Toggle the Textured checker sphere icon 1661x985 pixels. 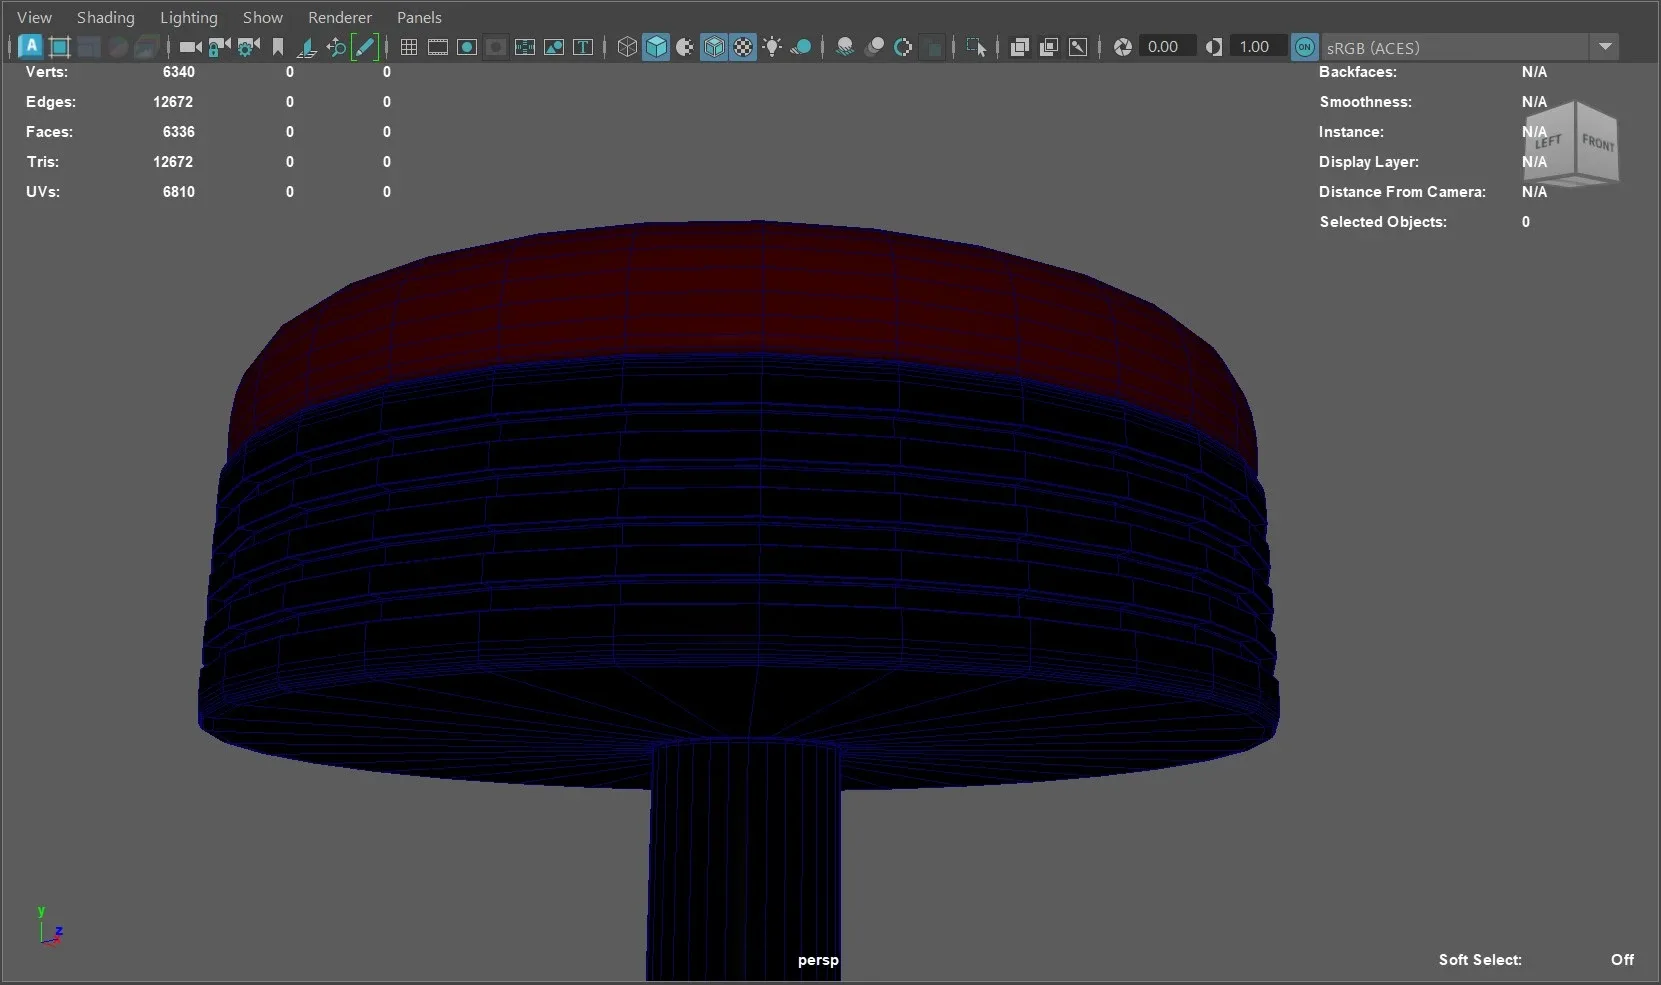click(x=743, y=47)
